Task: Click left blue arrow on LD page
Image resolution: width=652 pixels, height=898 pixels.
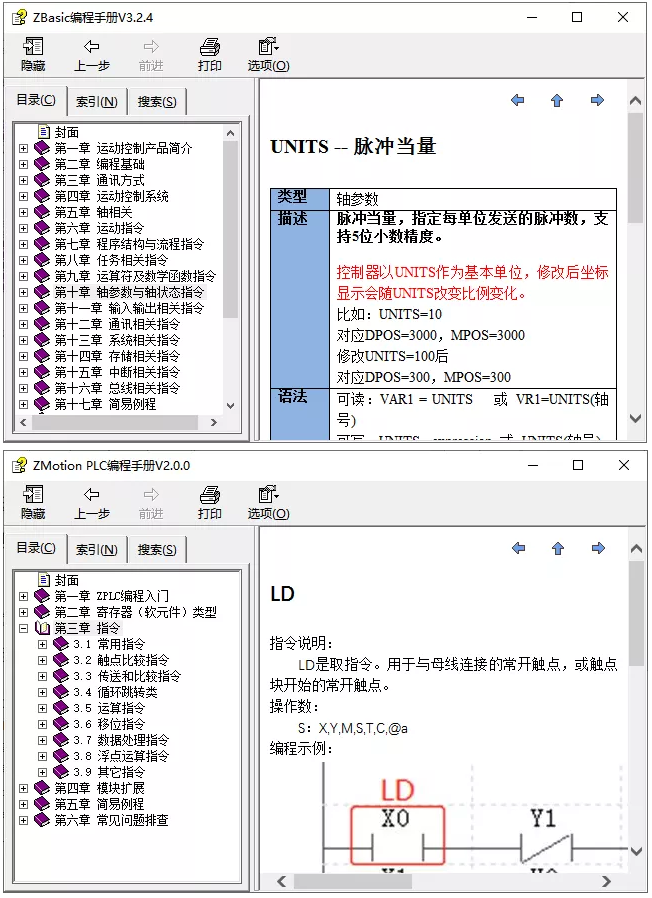Action: pyautogui.click(x=518, y=548)
